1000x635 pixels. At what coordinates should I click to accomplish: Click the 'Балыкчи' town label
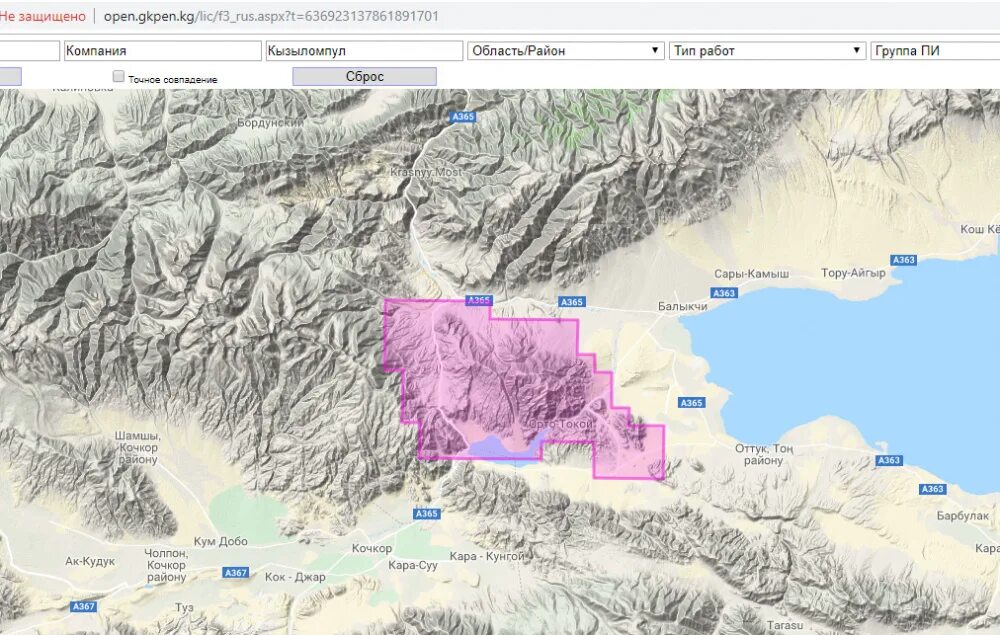click(682, 307)
